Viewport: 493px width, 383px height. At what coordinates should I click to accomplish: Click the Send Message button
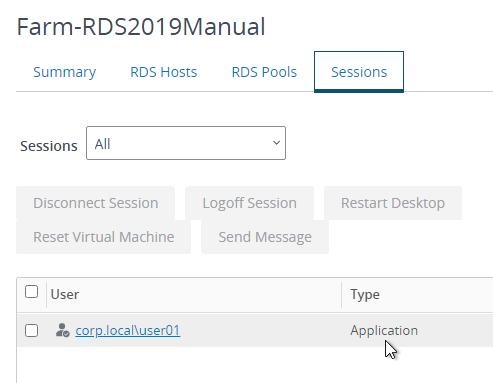pos(265,237)
